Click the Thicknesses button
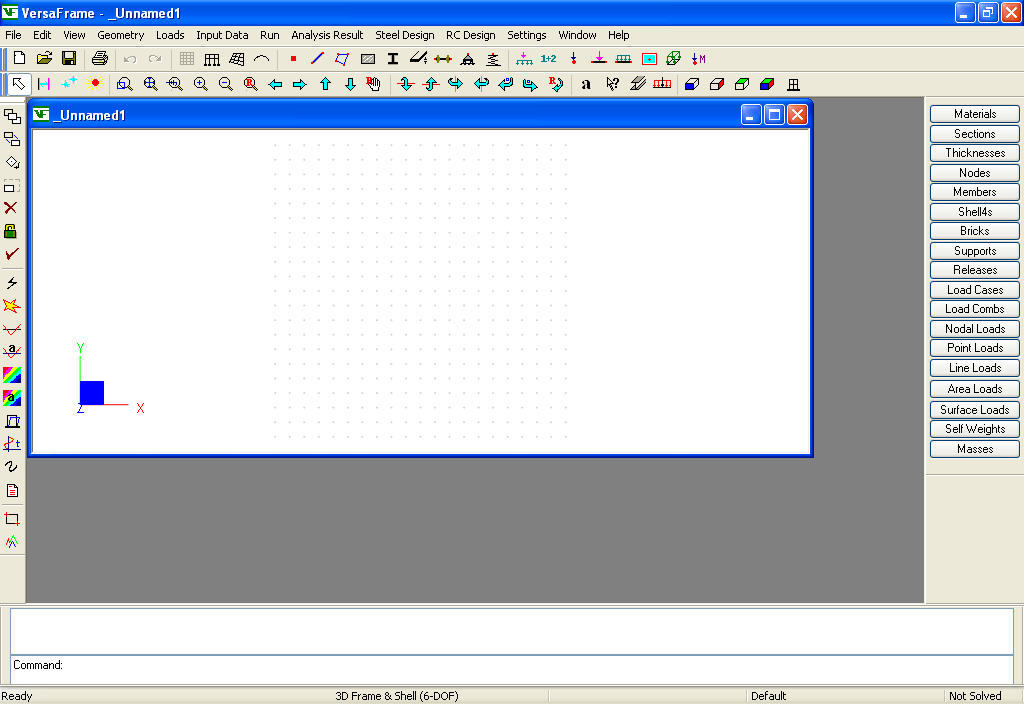The width and height of the screenshot is (1024, 704). click(974, 153)
